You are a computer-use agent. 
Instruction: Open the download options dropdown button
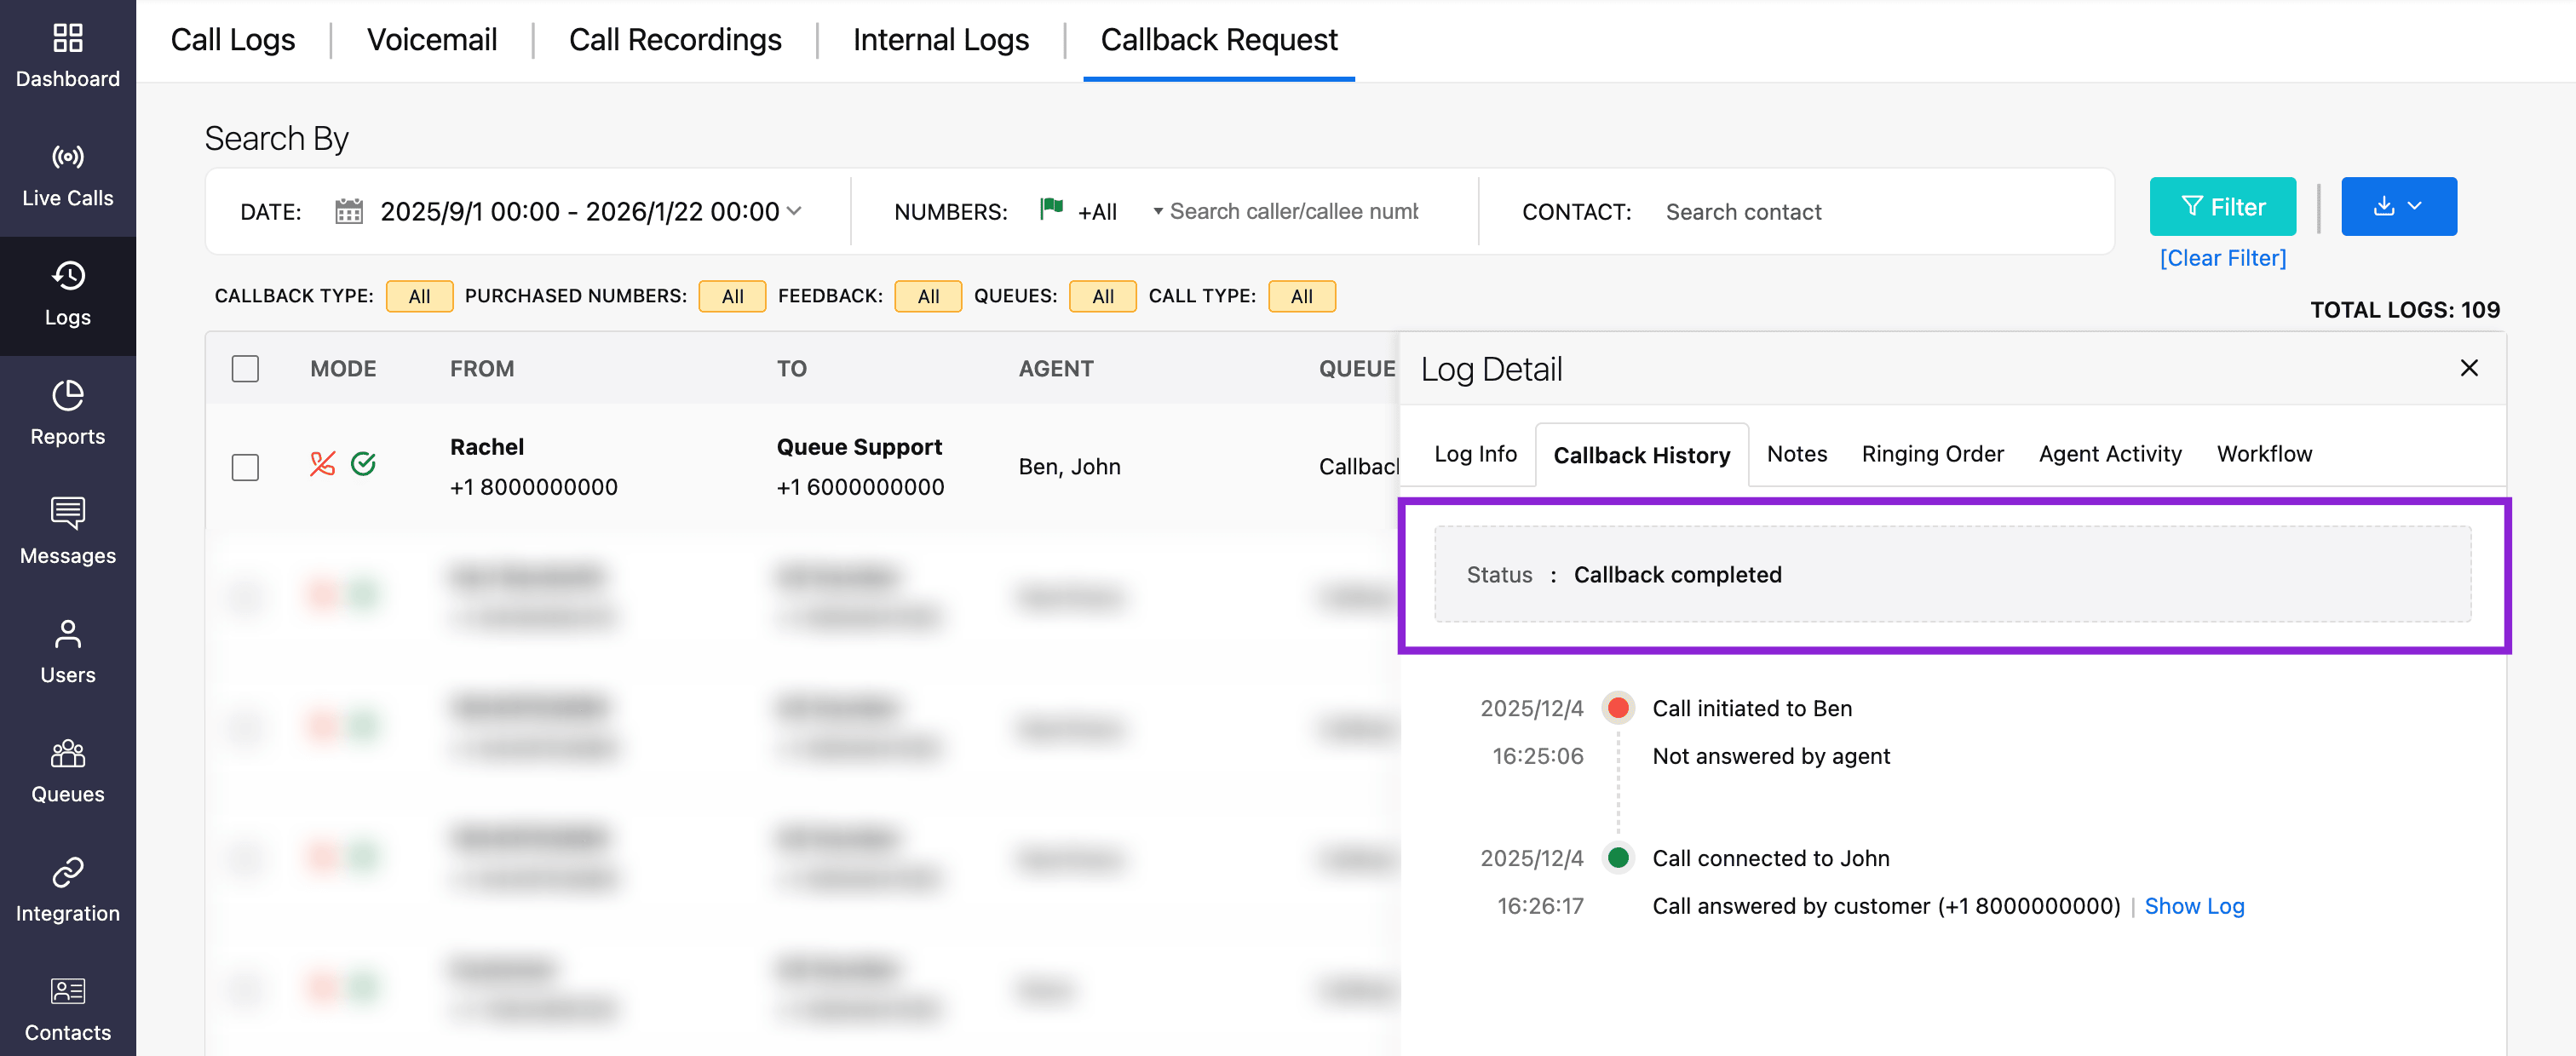click(2398, 207)
